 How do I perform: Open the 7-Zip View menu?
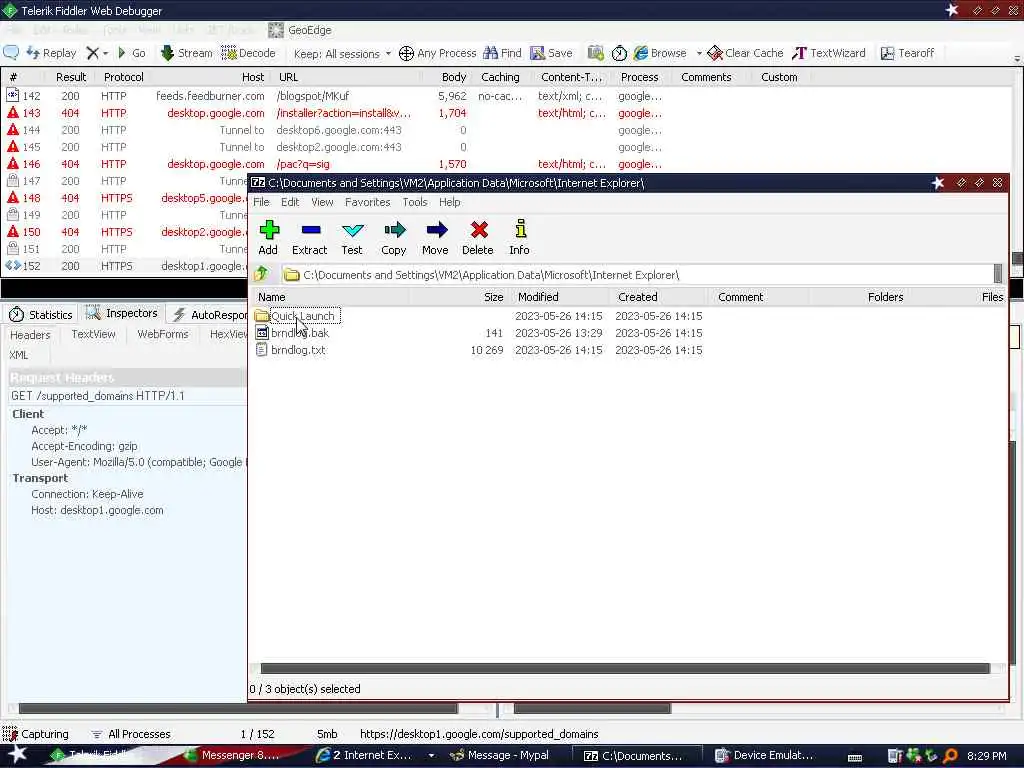coord(322,202)
